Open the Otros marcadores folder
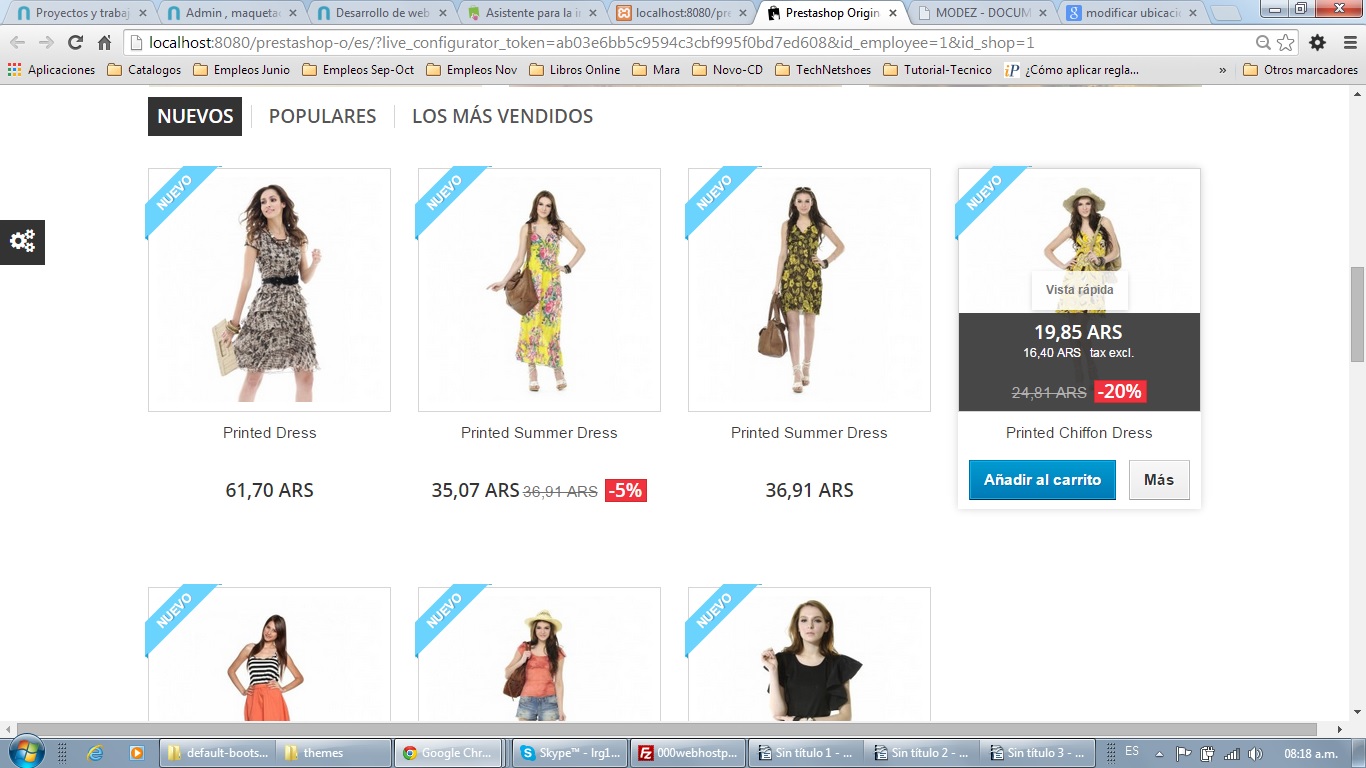 point(1300,70)
